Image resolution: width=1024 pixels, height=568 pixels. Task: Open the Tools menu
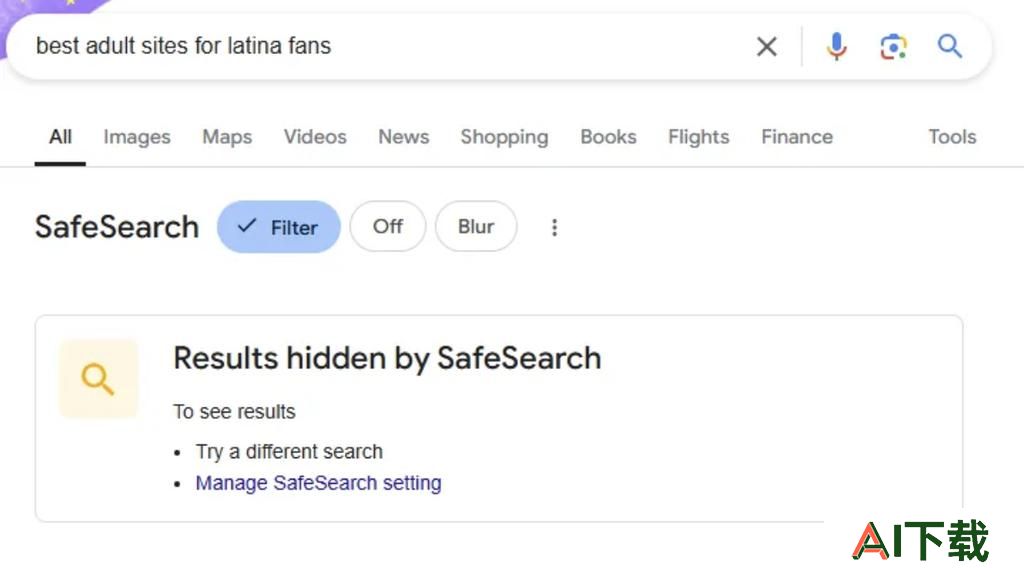click(x=952, y=136)
